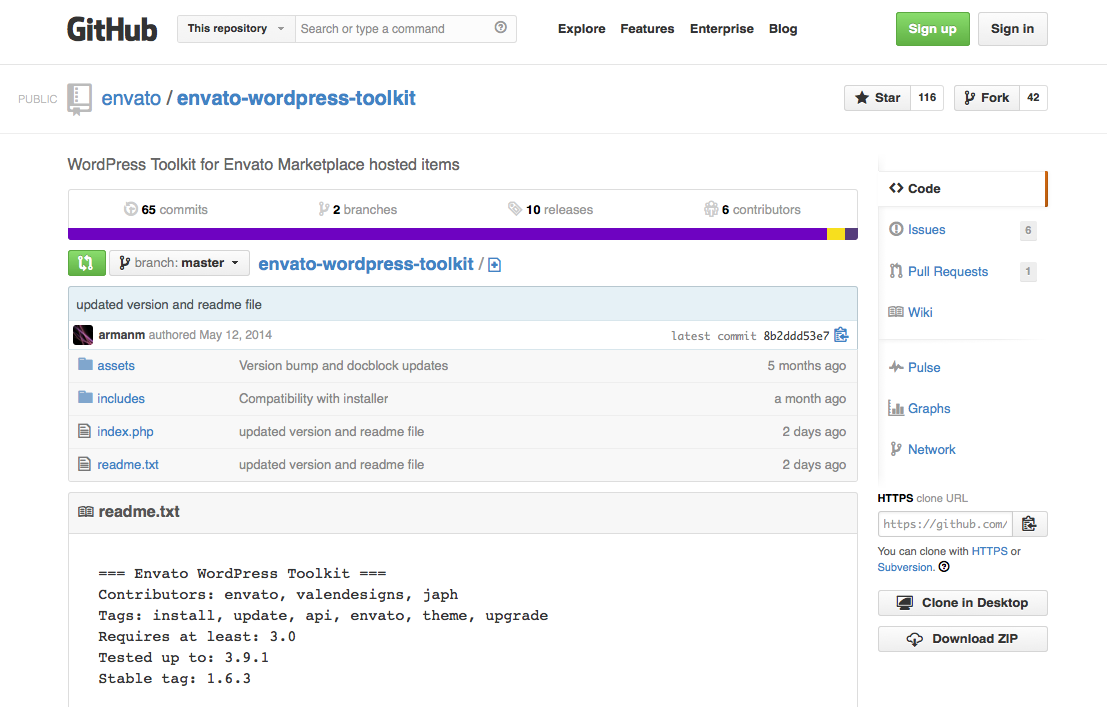Open the branch: master dropdown

(x=179, y=263)
